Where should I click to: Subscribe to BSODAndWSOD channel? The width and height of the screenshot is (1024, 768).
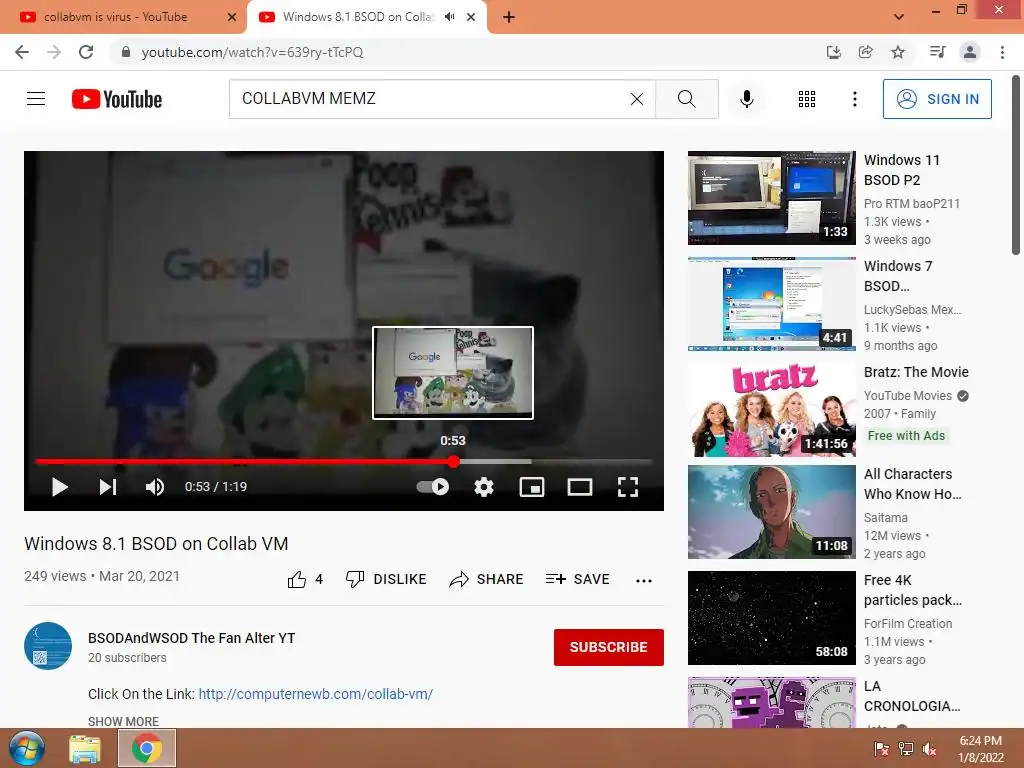tap(609, 647)
